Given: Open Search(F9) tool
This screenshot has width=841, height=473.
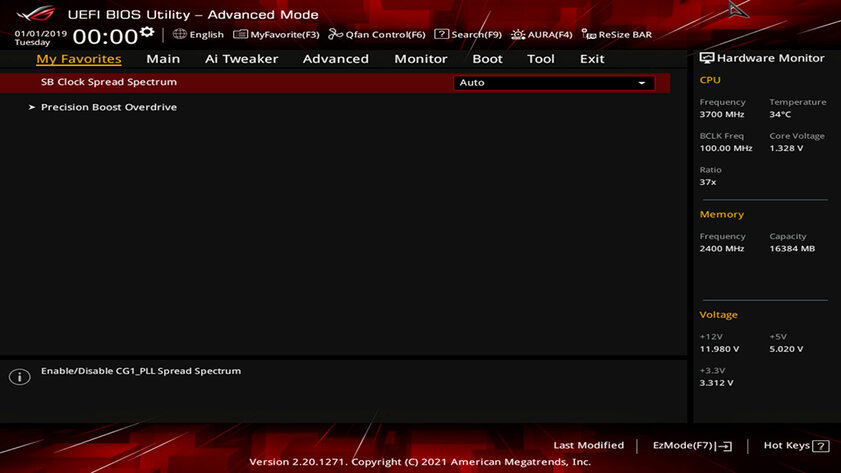Looking at the screenshot, I should click(x=468, y=34).
